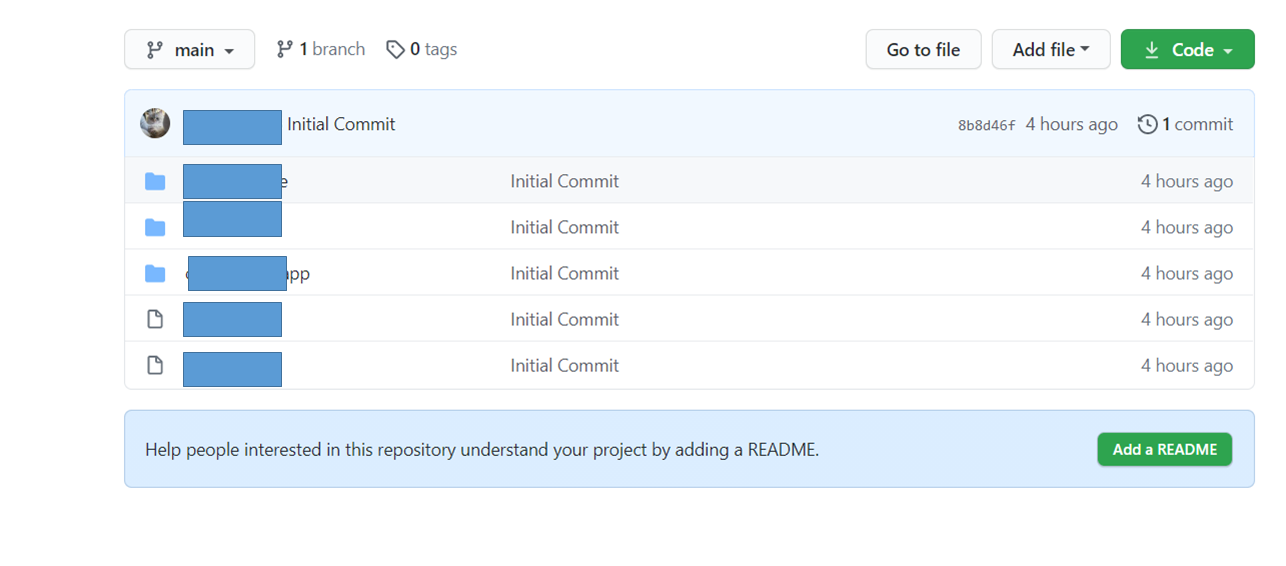This screenshot has height=566, width=1286.
Task: Open the 0 tags link
Action: click(422, 49)
